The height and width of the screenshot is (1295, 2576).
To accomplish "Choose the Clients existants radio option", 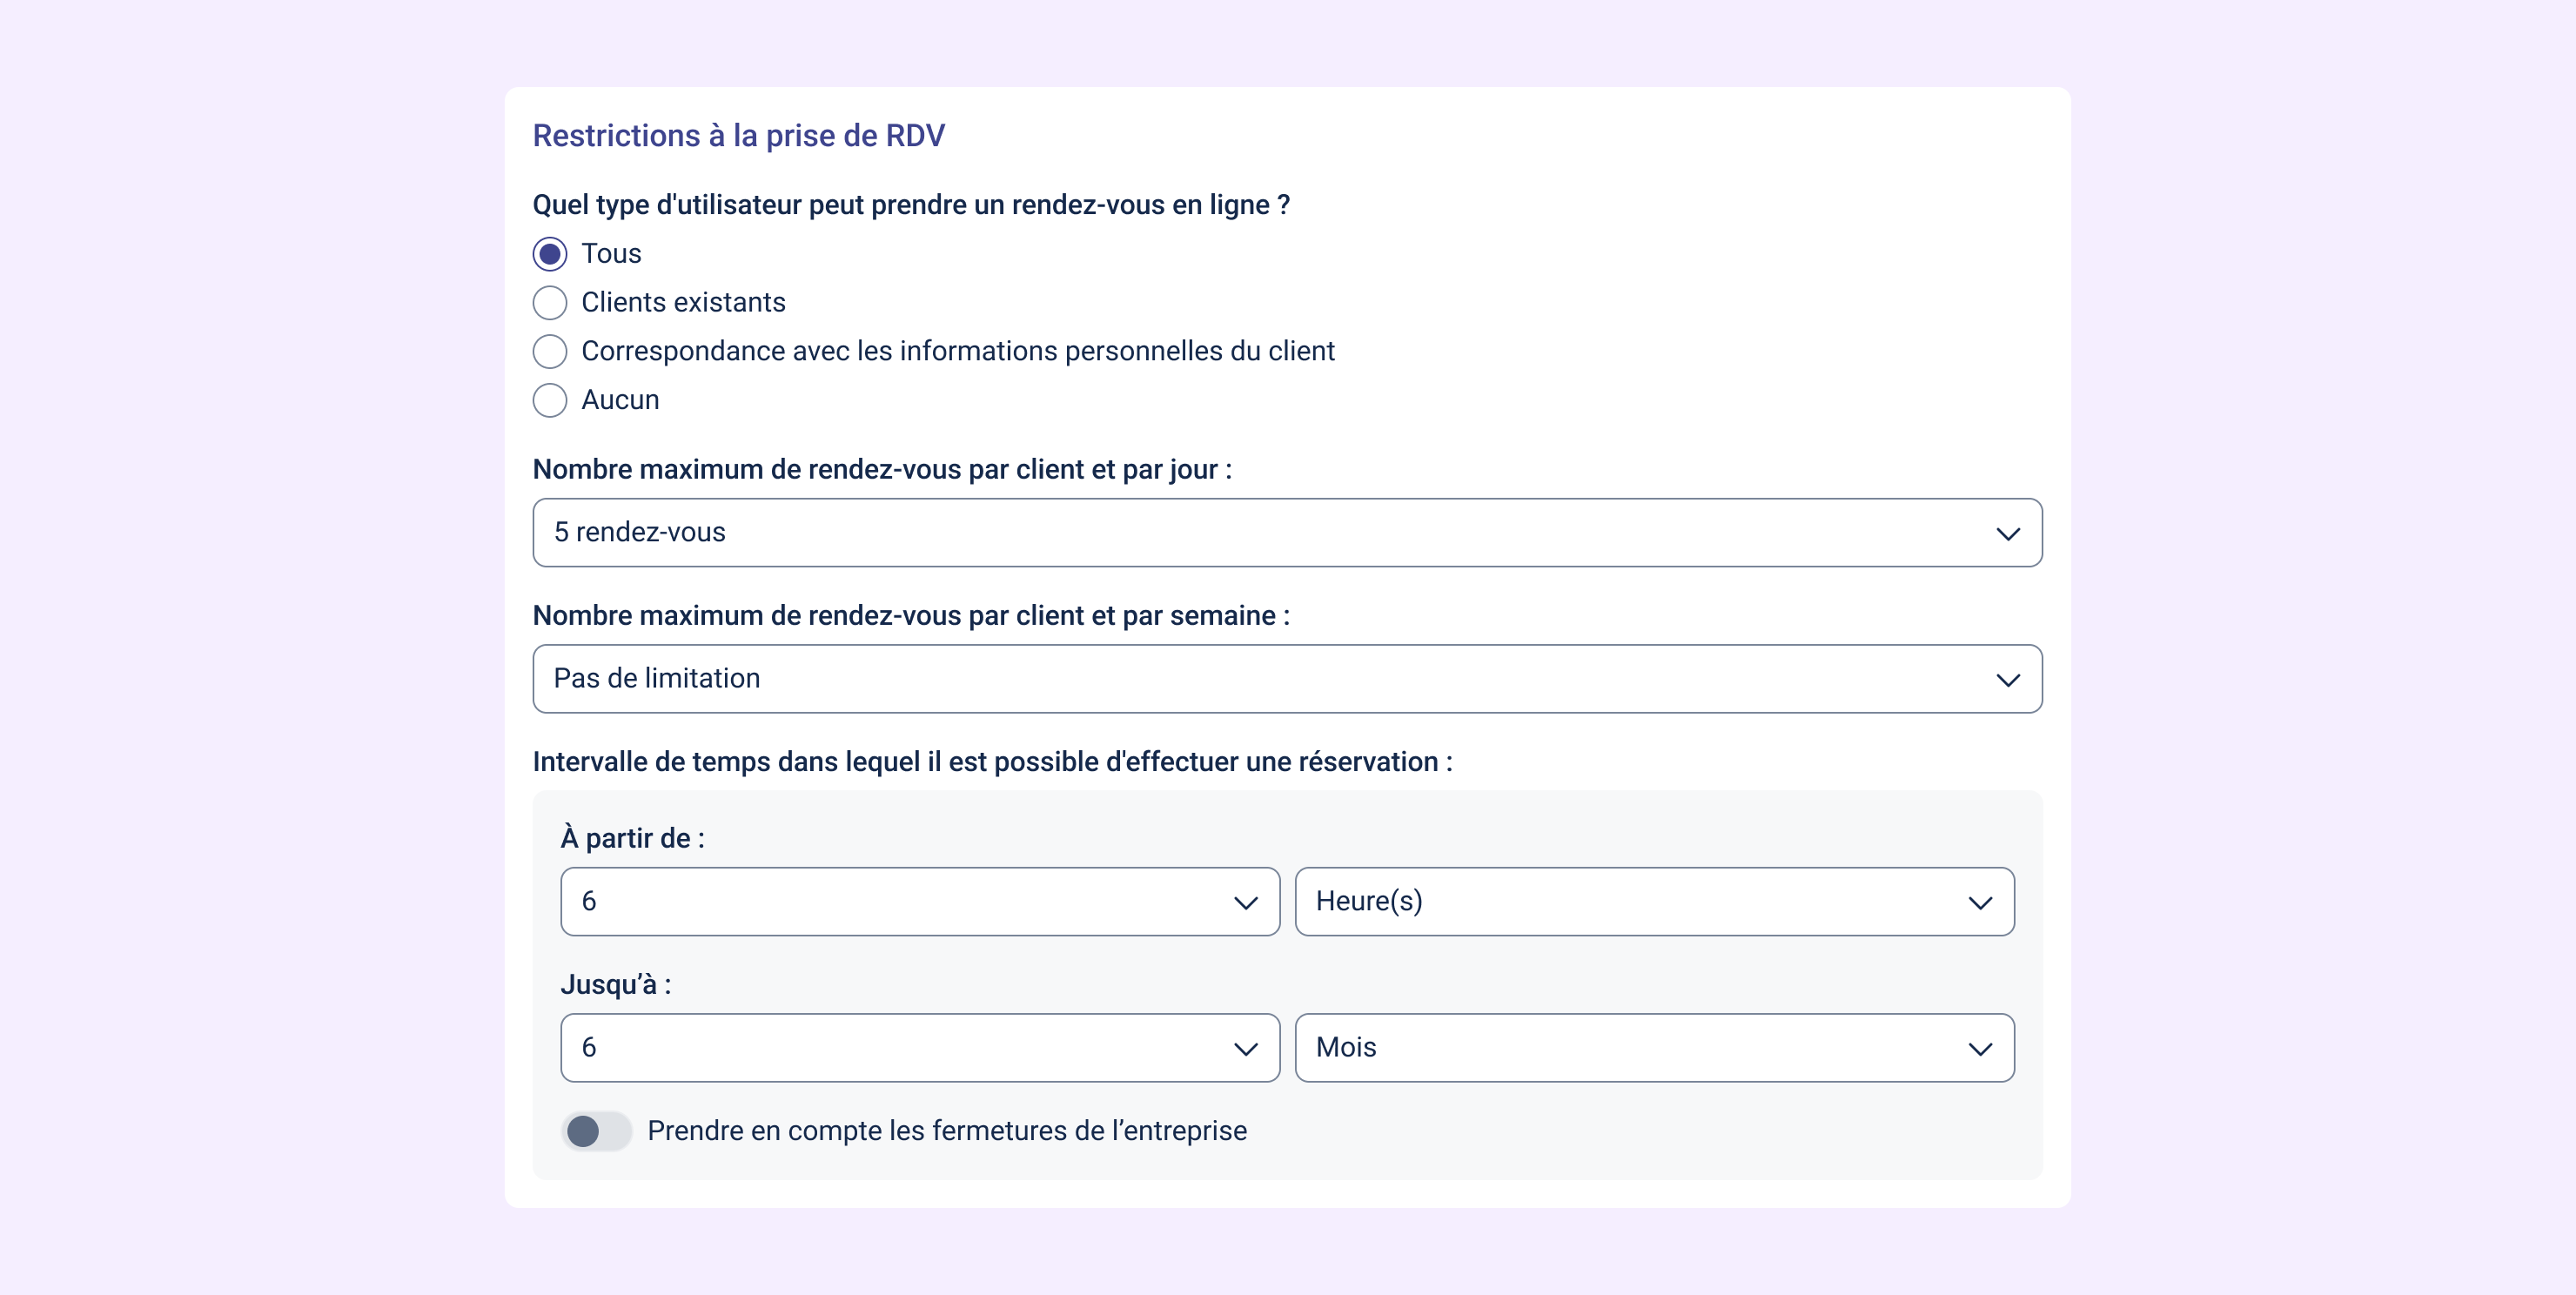I will 550,303.
